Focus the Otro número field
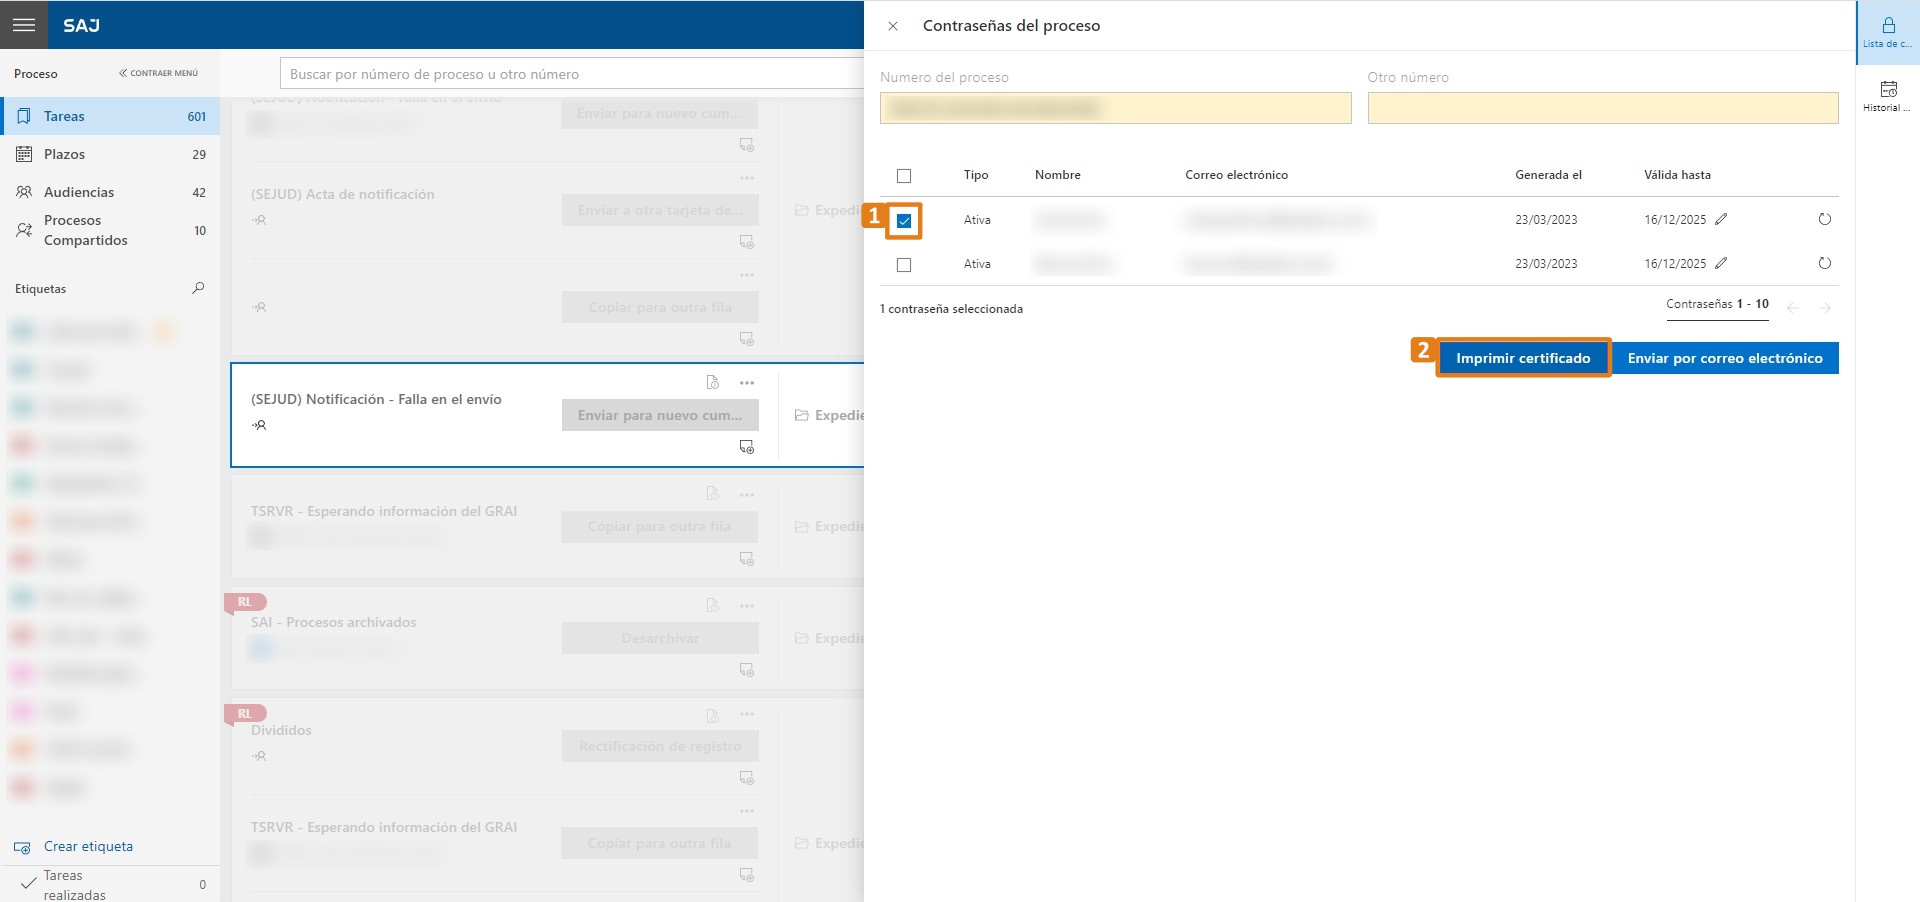This screenshot has width=1920, height=902. (1603, 108)
